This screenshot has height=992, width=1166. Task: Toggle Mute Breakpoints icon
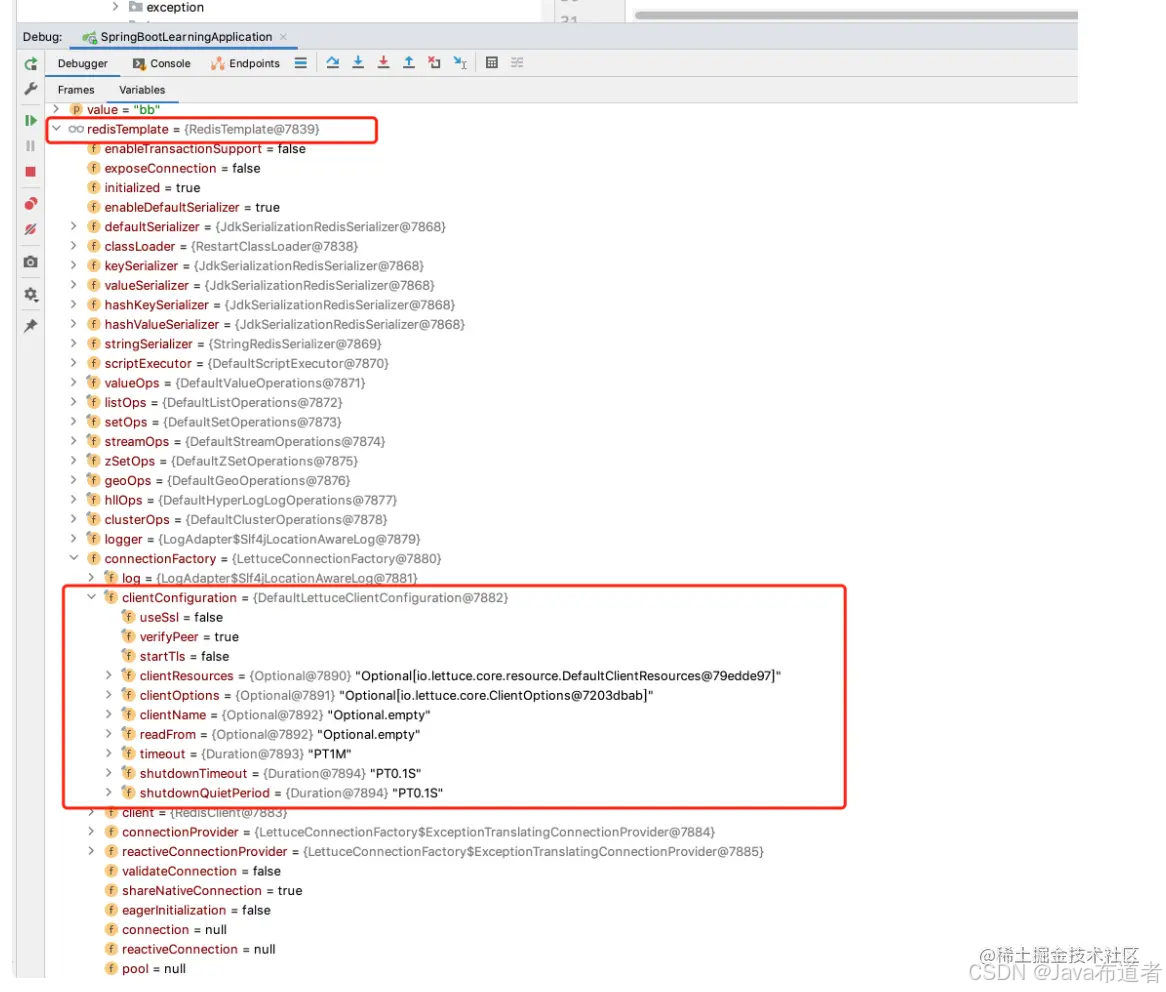pyautogui.click(x=30, y=229)
